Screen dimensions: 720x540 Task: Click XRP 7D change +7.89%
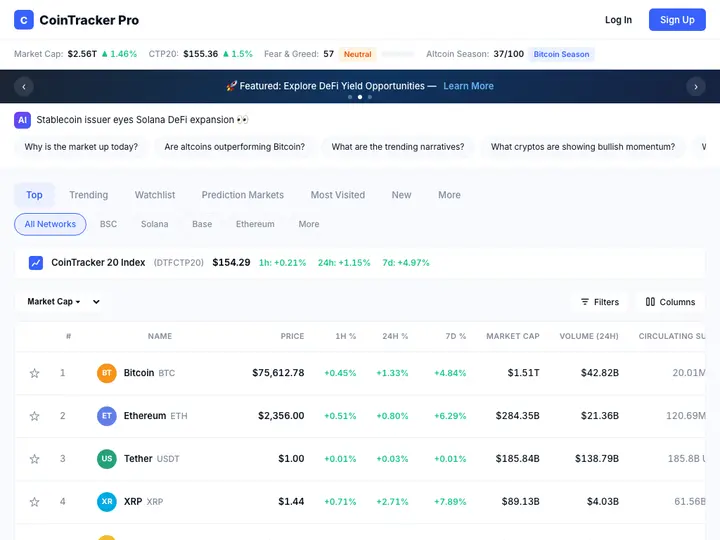(x=450, y=502)
